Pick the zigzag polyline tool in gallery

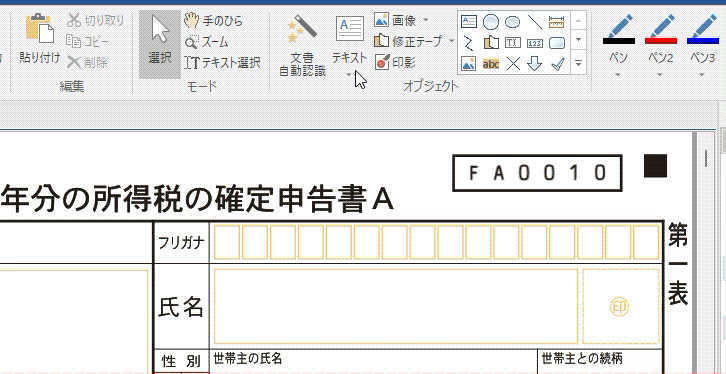point(469,43)
